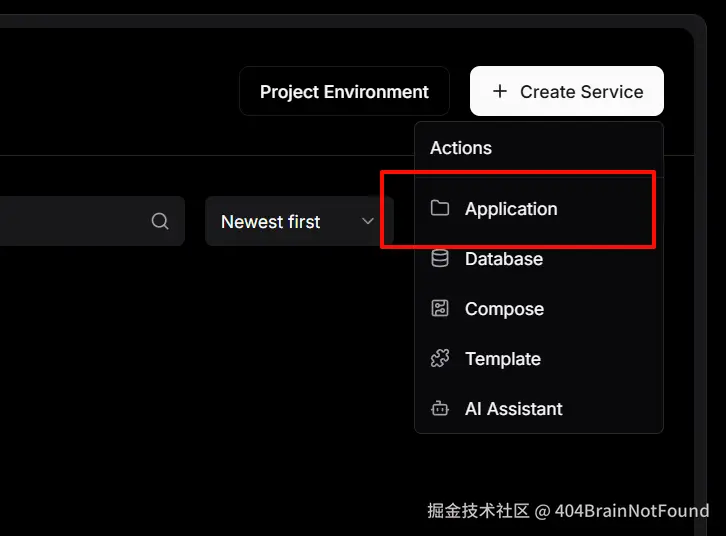
Task: Click the magnifier search icon
Action: pyautogui.click(x=160, y=221)
